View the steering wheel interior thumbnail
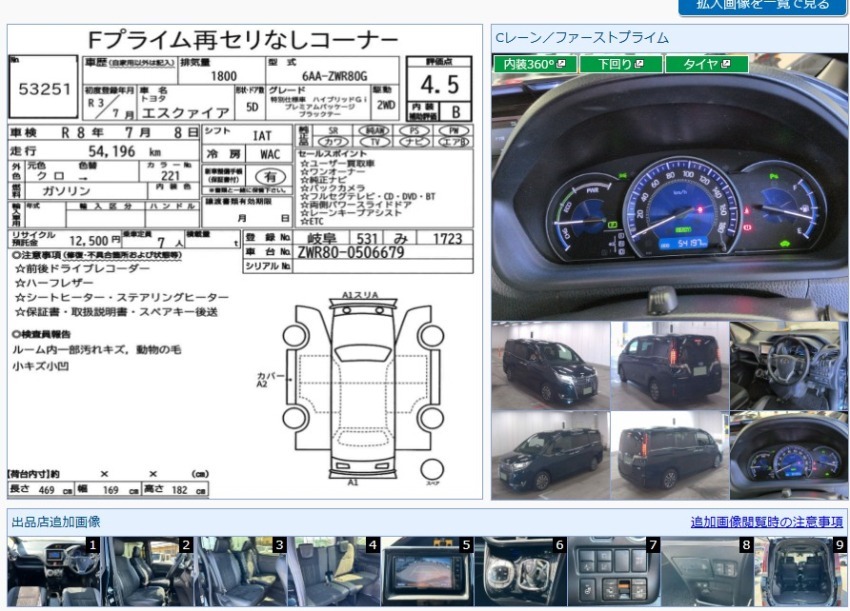The height and width of the screenshot is (611, 850). pos(789,366)
